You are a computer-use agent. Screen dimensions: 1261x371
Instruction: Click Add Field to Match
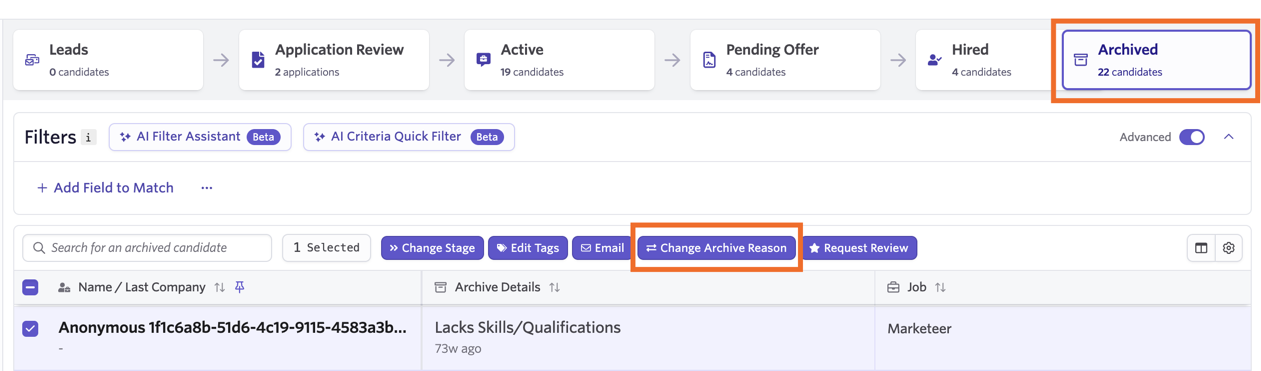click(x=105, y=188)
